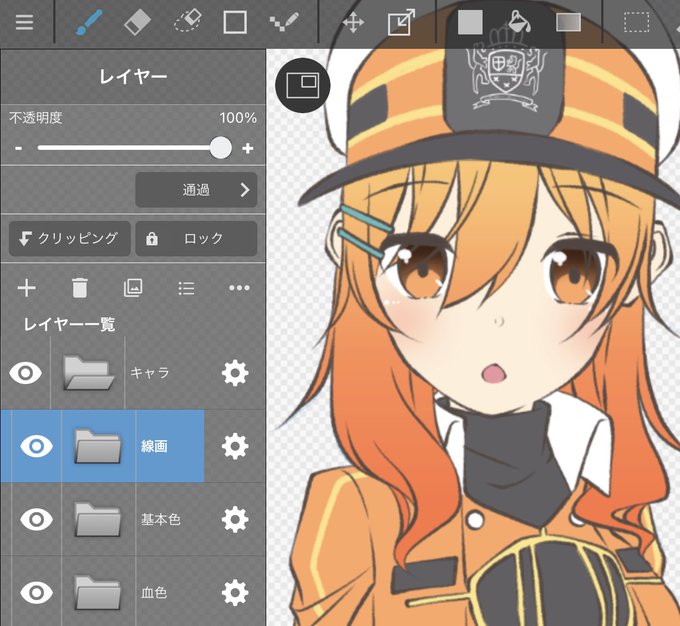Click the 100% opacity value
680x626 pixels.
pos(238,118)
